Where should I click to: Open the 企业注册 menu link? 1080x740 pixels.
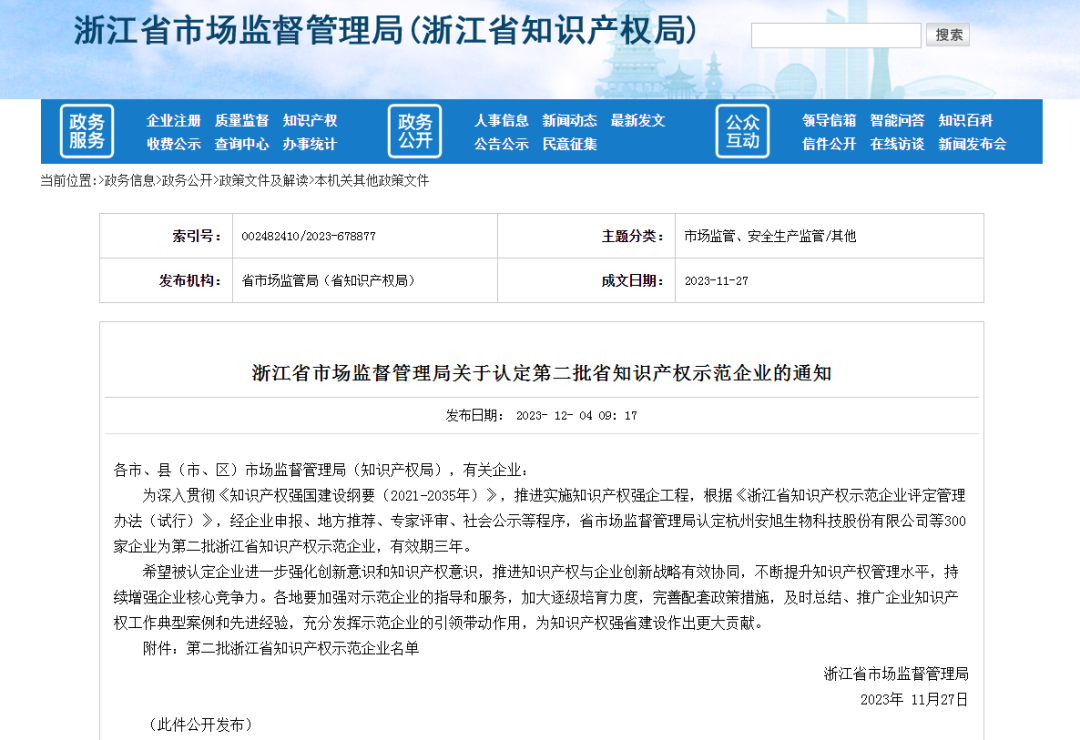174,121
